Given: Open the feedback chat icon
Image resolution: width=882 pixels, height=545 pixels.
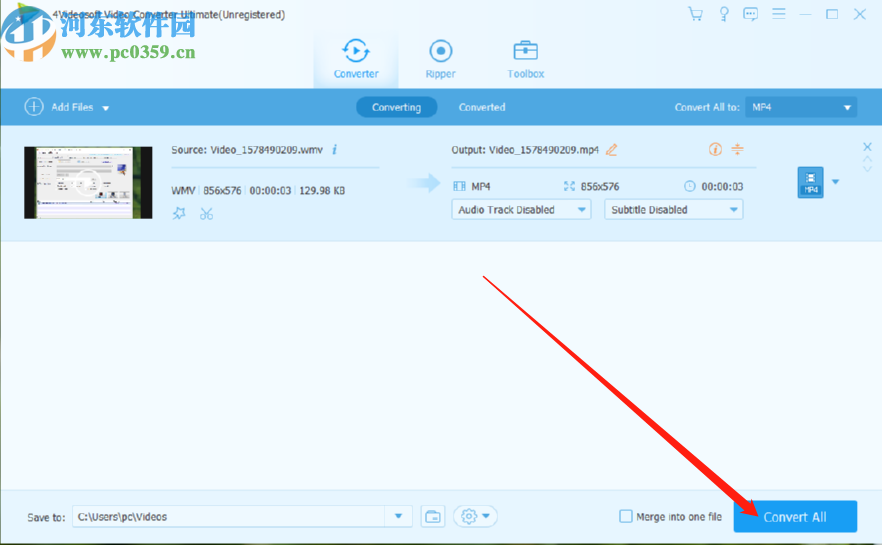Looking at the screenshot, I should pyautogui.click(x=750, y=14).
